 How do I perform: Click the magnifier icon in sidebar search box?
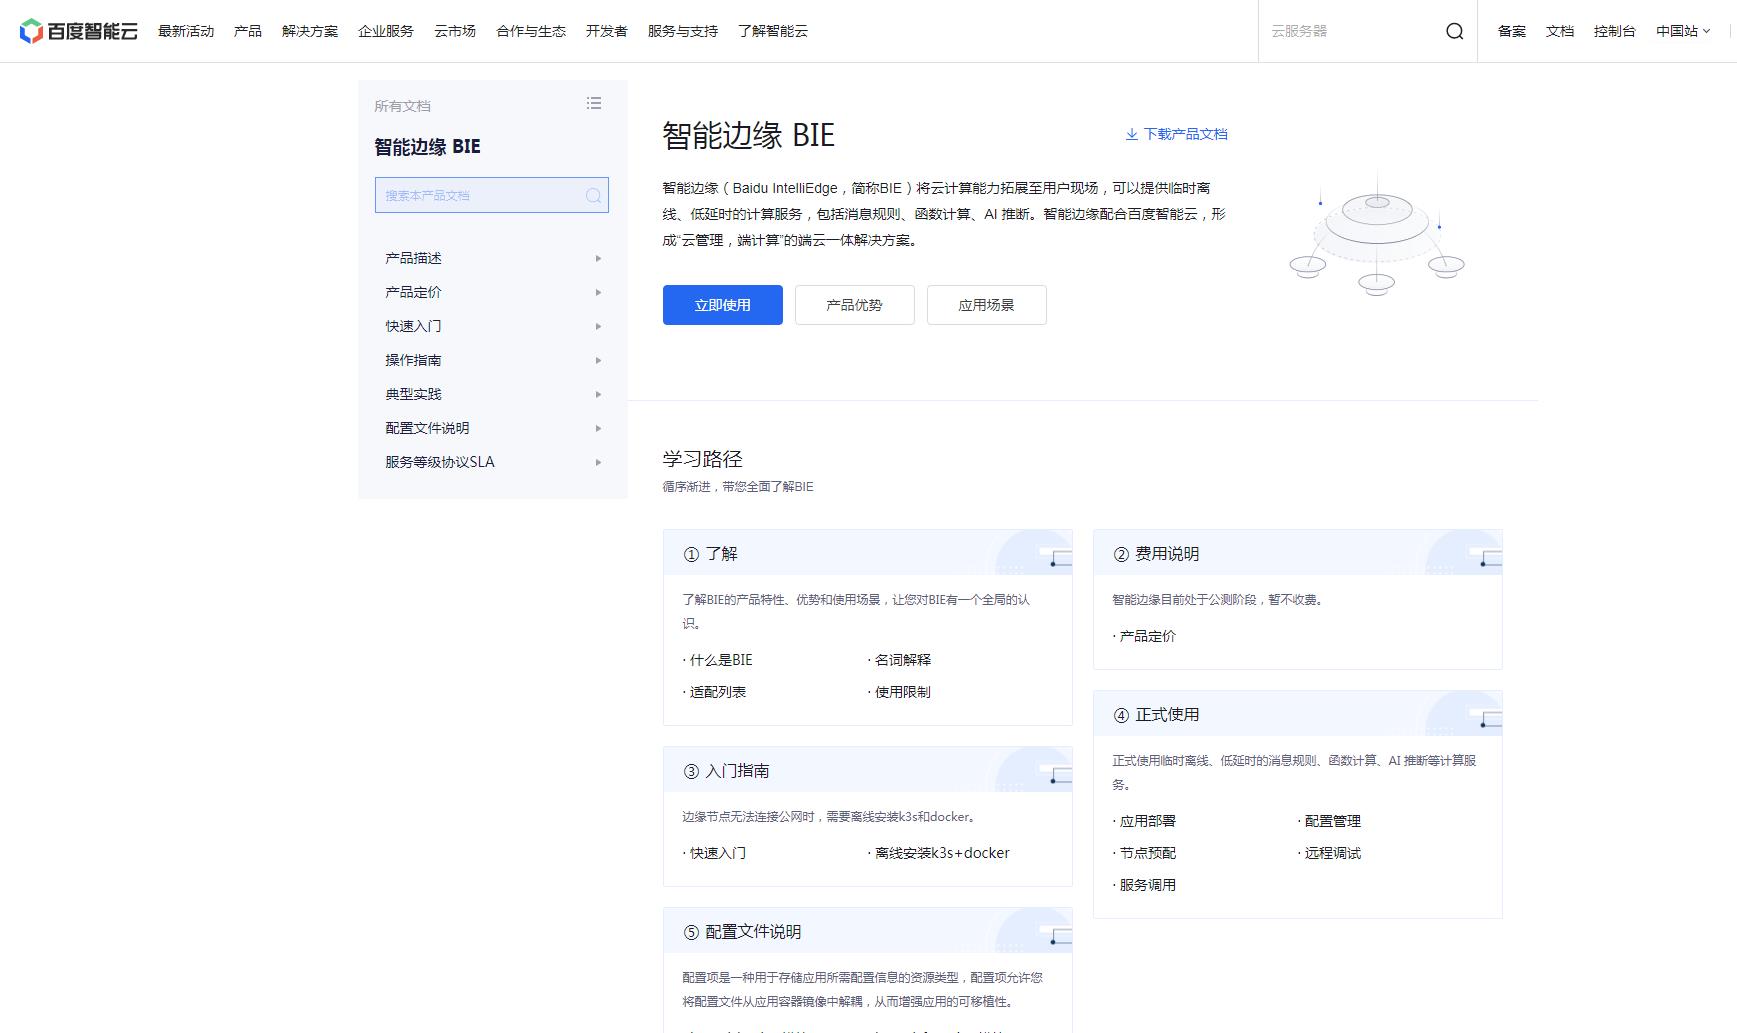coord(594,196)
